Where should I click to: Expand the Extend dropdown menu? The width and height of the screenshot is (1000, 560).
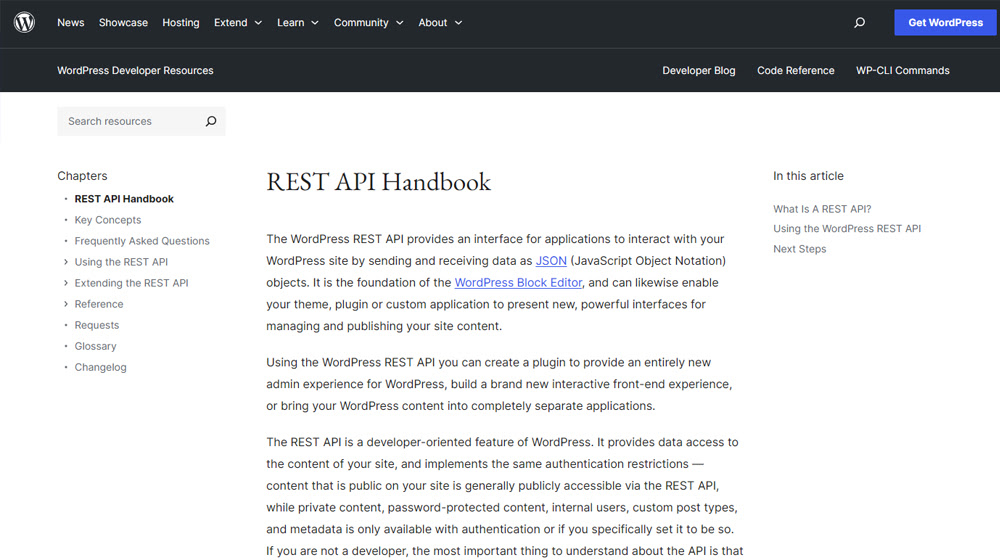pos(238,22)
